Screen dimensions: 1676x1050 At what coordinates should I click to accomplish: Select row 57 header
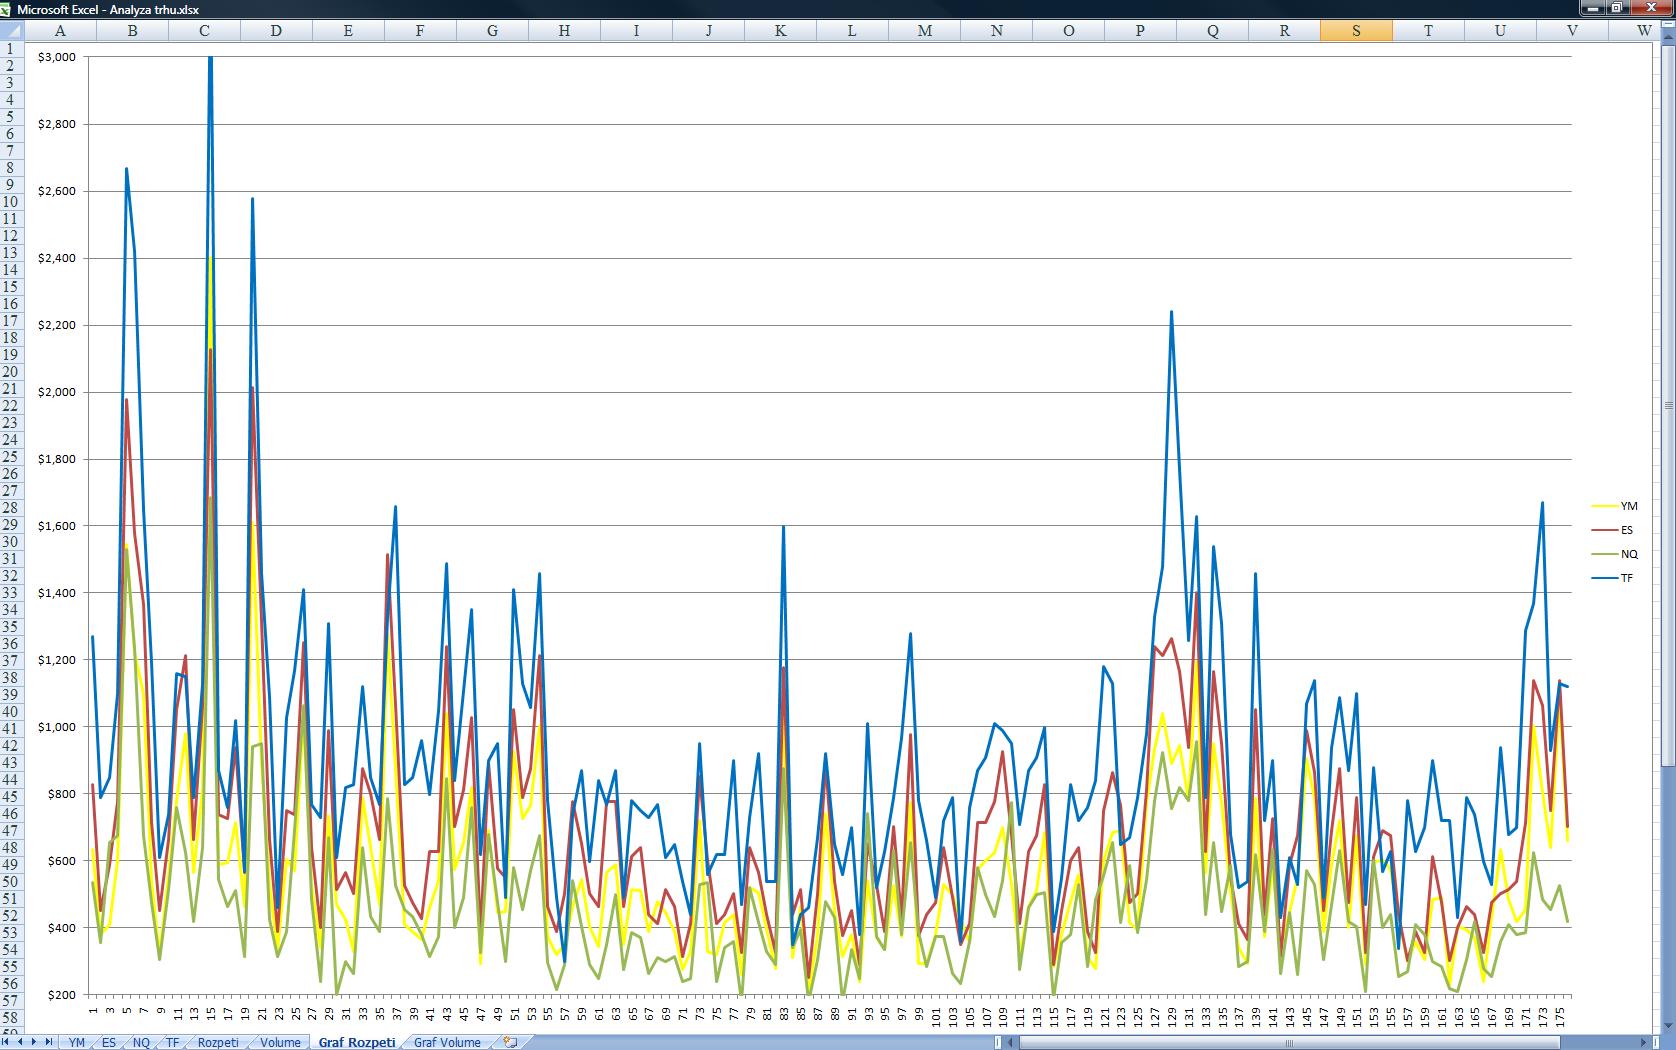coord(12,1001)
